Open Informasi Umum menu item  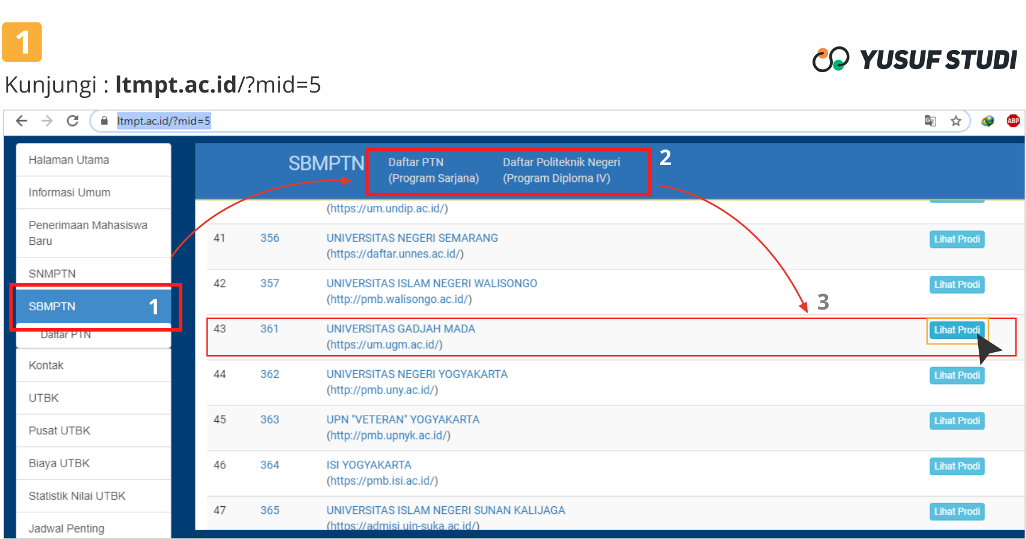[94, 192]
